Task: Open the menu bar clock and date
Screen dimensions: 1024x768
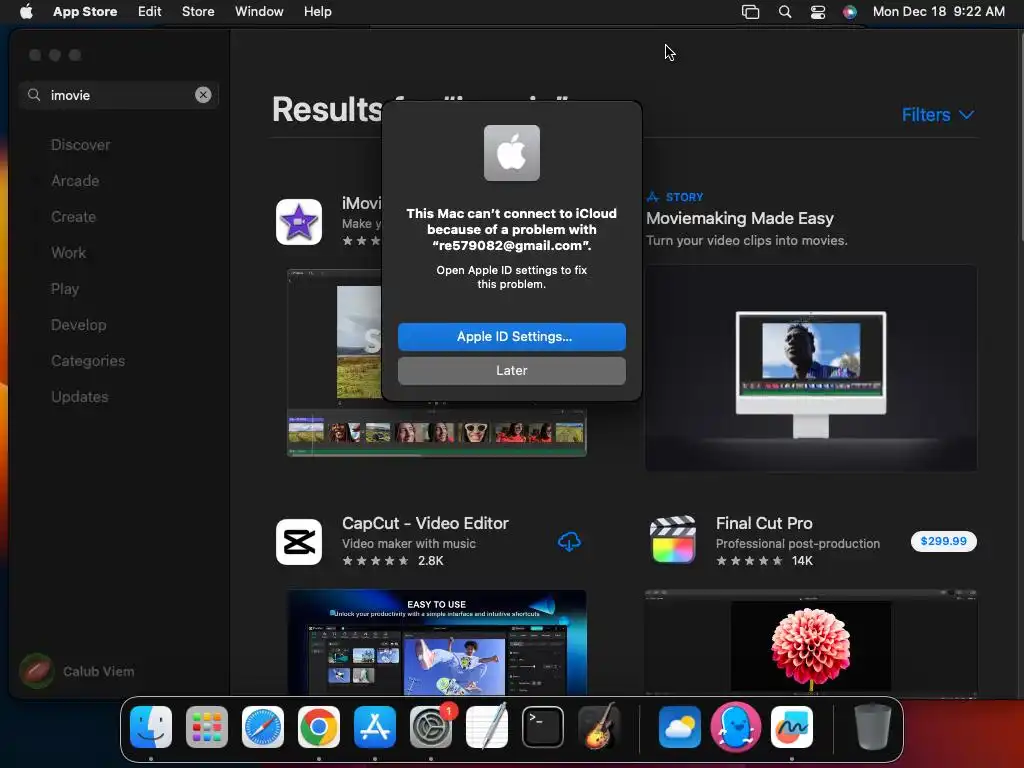Action: [x=938, y=11]
